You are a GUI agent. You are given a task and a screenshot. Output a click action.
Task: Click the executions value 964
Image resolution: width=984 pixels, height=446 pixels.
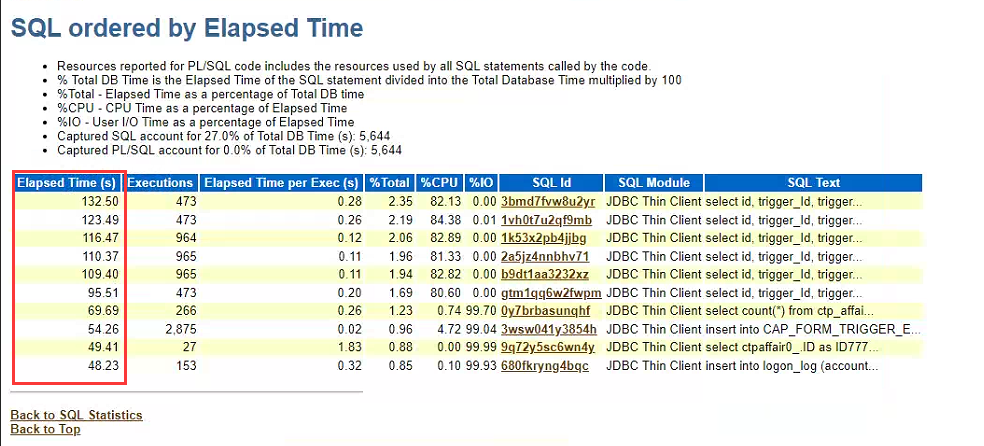(186, 238)
